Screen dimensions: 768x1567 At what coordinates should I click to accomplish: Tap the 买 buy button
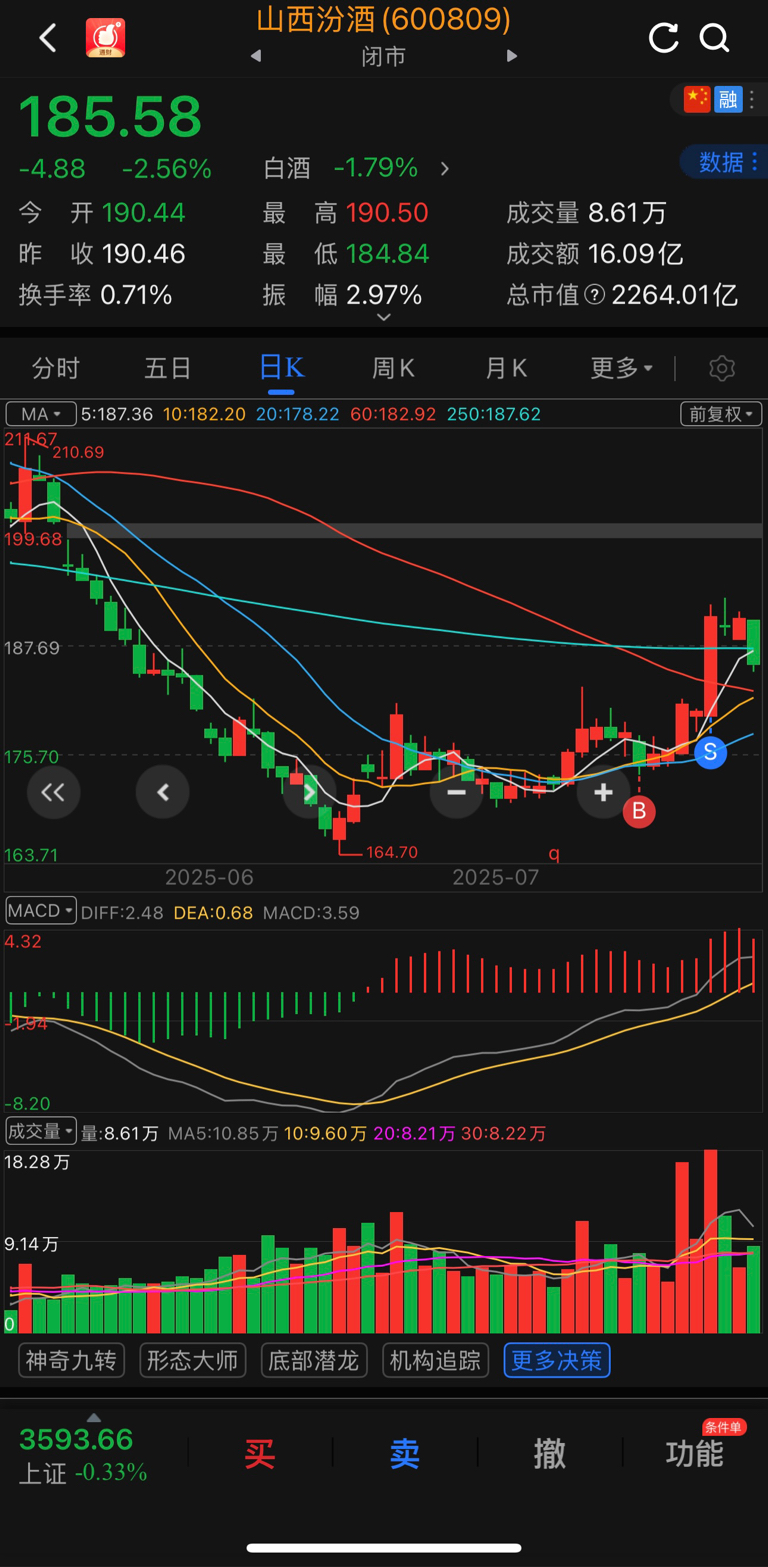[x=260, y=1453]
